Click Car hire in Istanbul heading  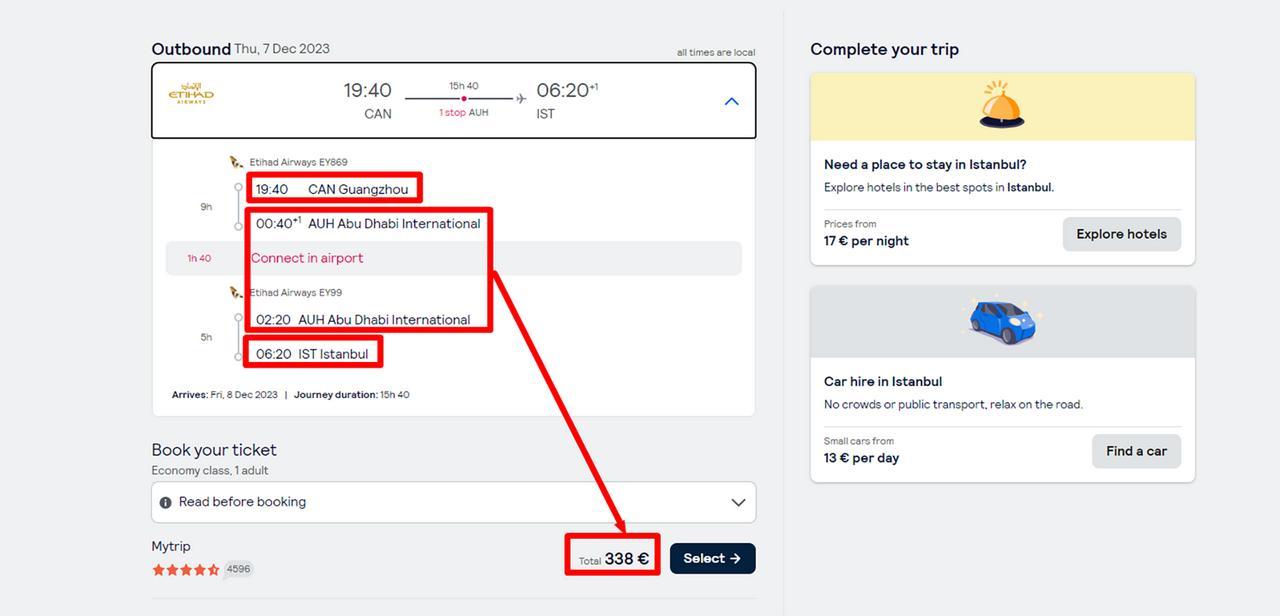(x=883, y=382)
